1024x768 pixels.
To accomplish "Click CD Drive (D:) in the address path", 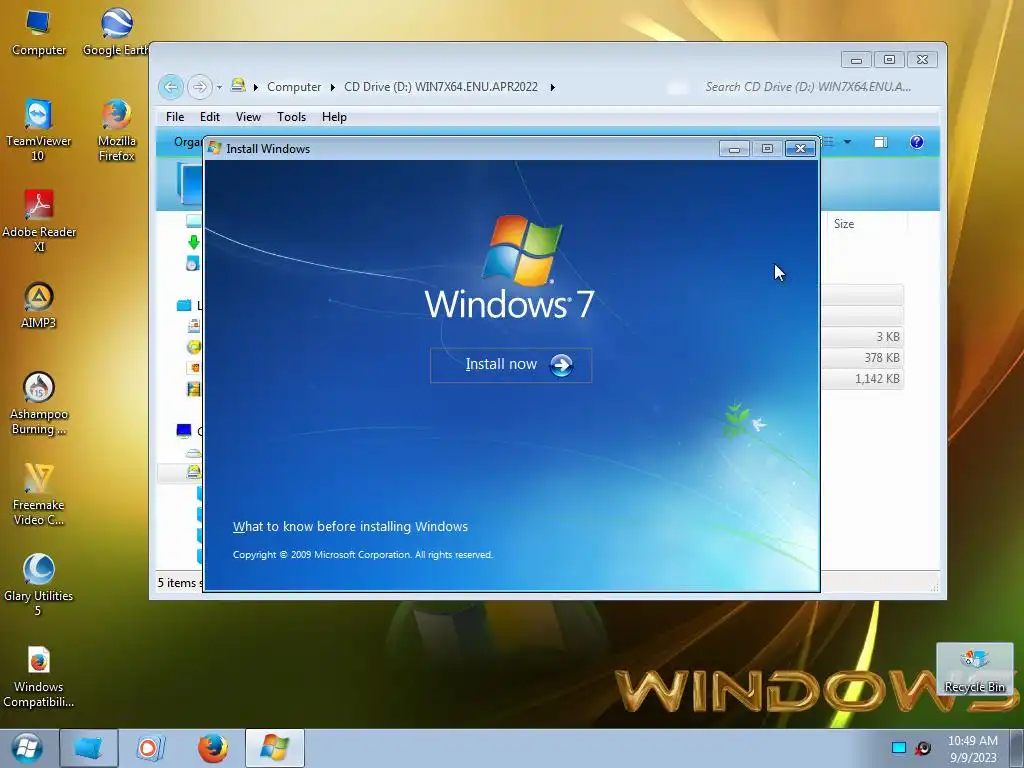I will point(441,87).
